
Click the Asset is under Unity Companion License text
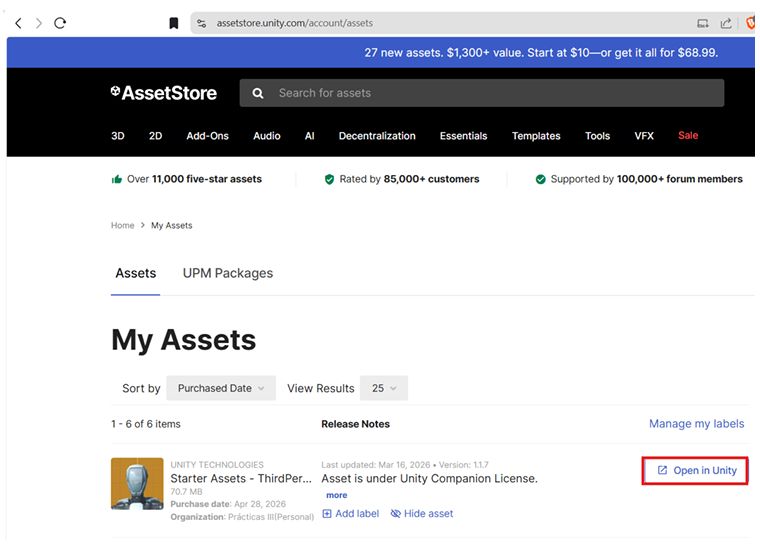pyautogui.click(x=429, y=478)
